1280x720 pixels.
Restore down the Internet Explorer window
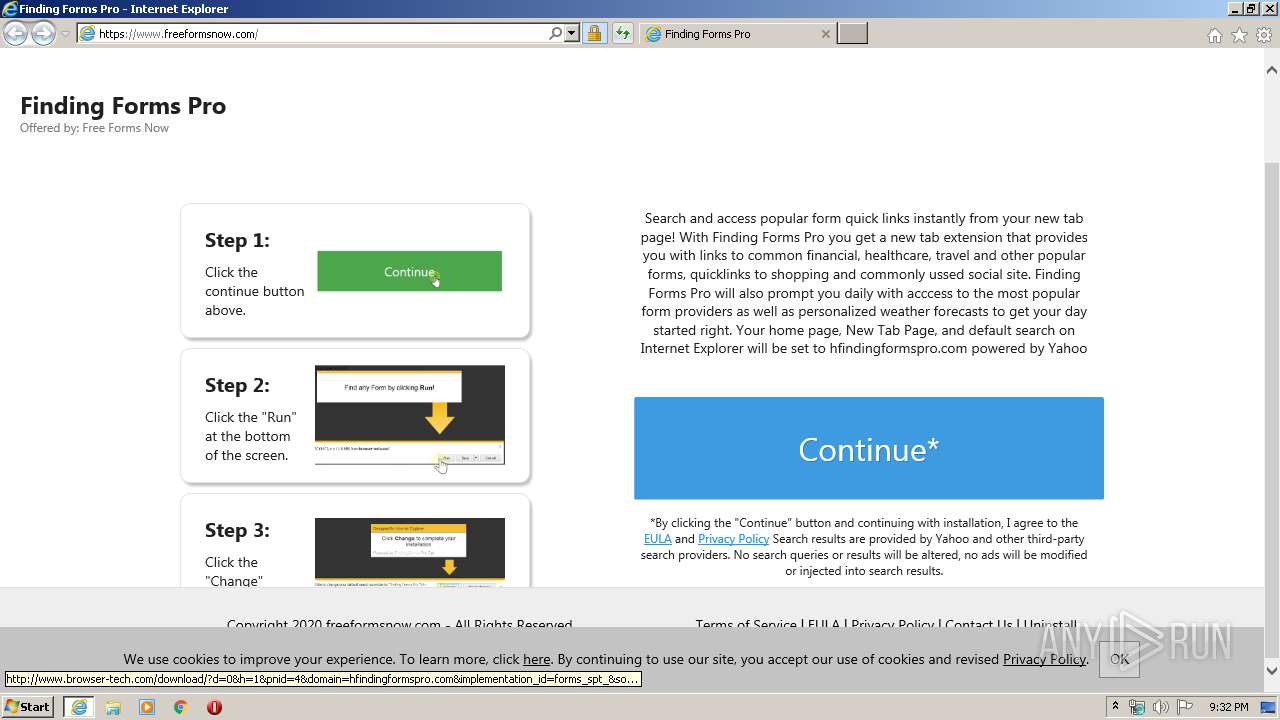[1250, 9]
